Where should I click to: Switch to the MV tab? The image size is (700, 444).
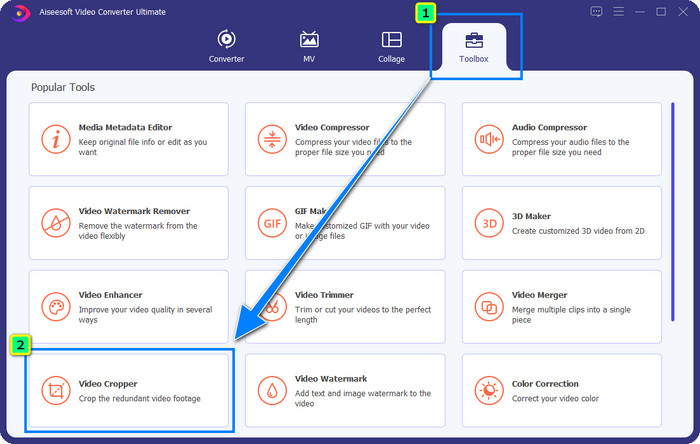coord(309,46)
